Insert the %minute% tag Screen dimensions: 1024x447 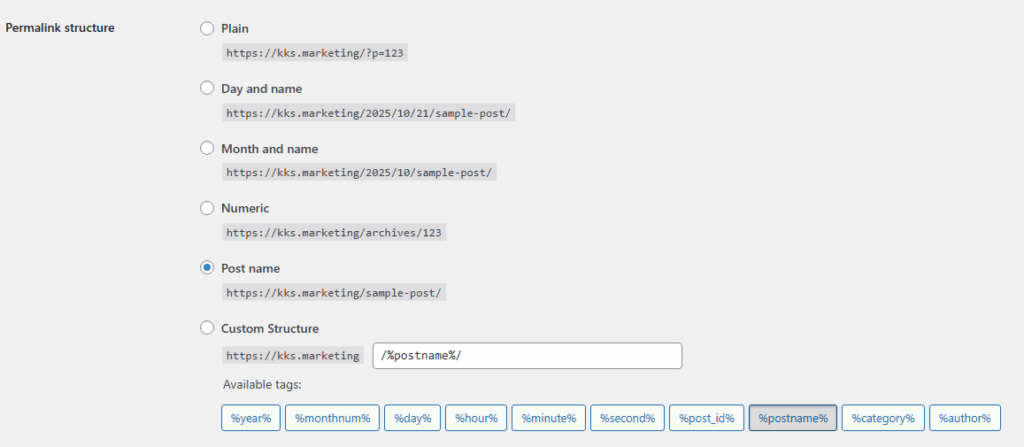click(548, 418)
